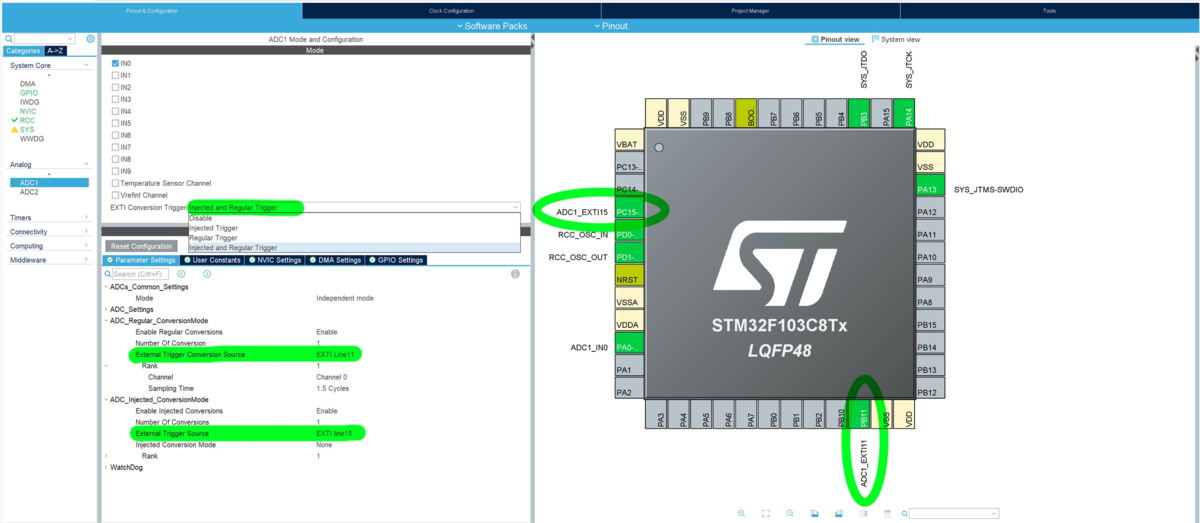Open the GPIO Settings tab

396,260
